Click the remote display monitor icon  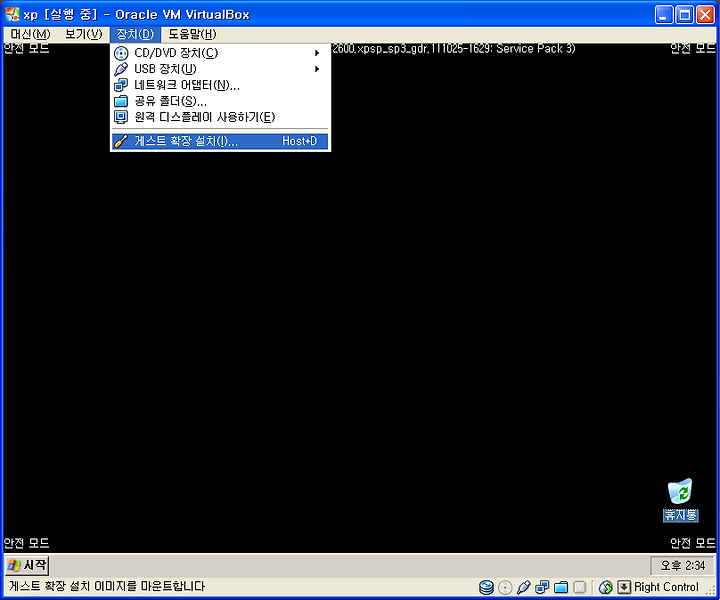pyautogui.click(x=121, y=117)
